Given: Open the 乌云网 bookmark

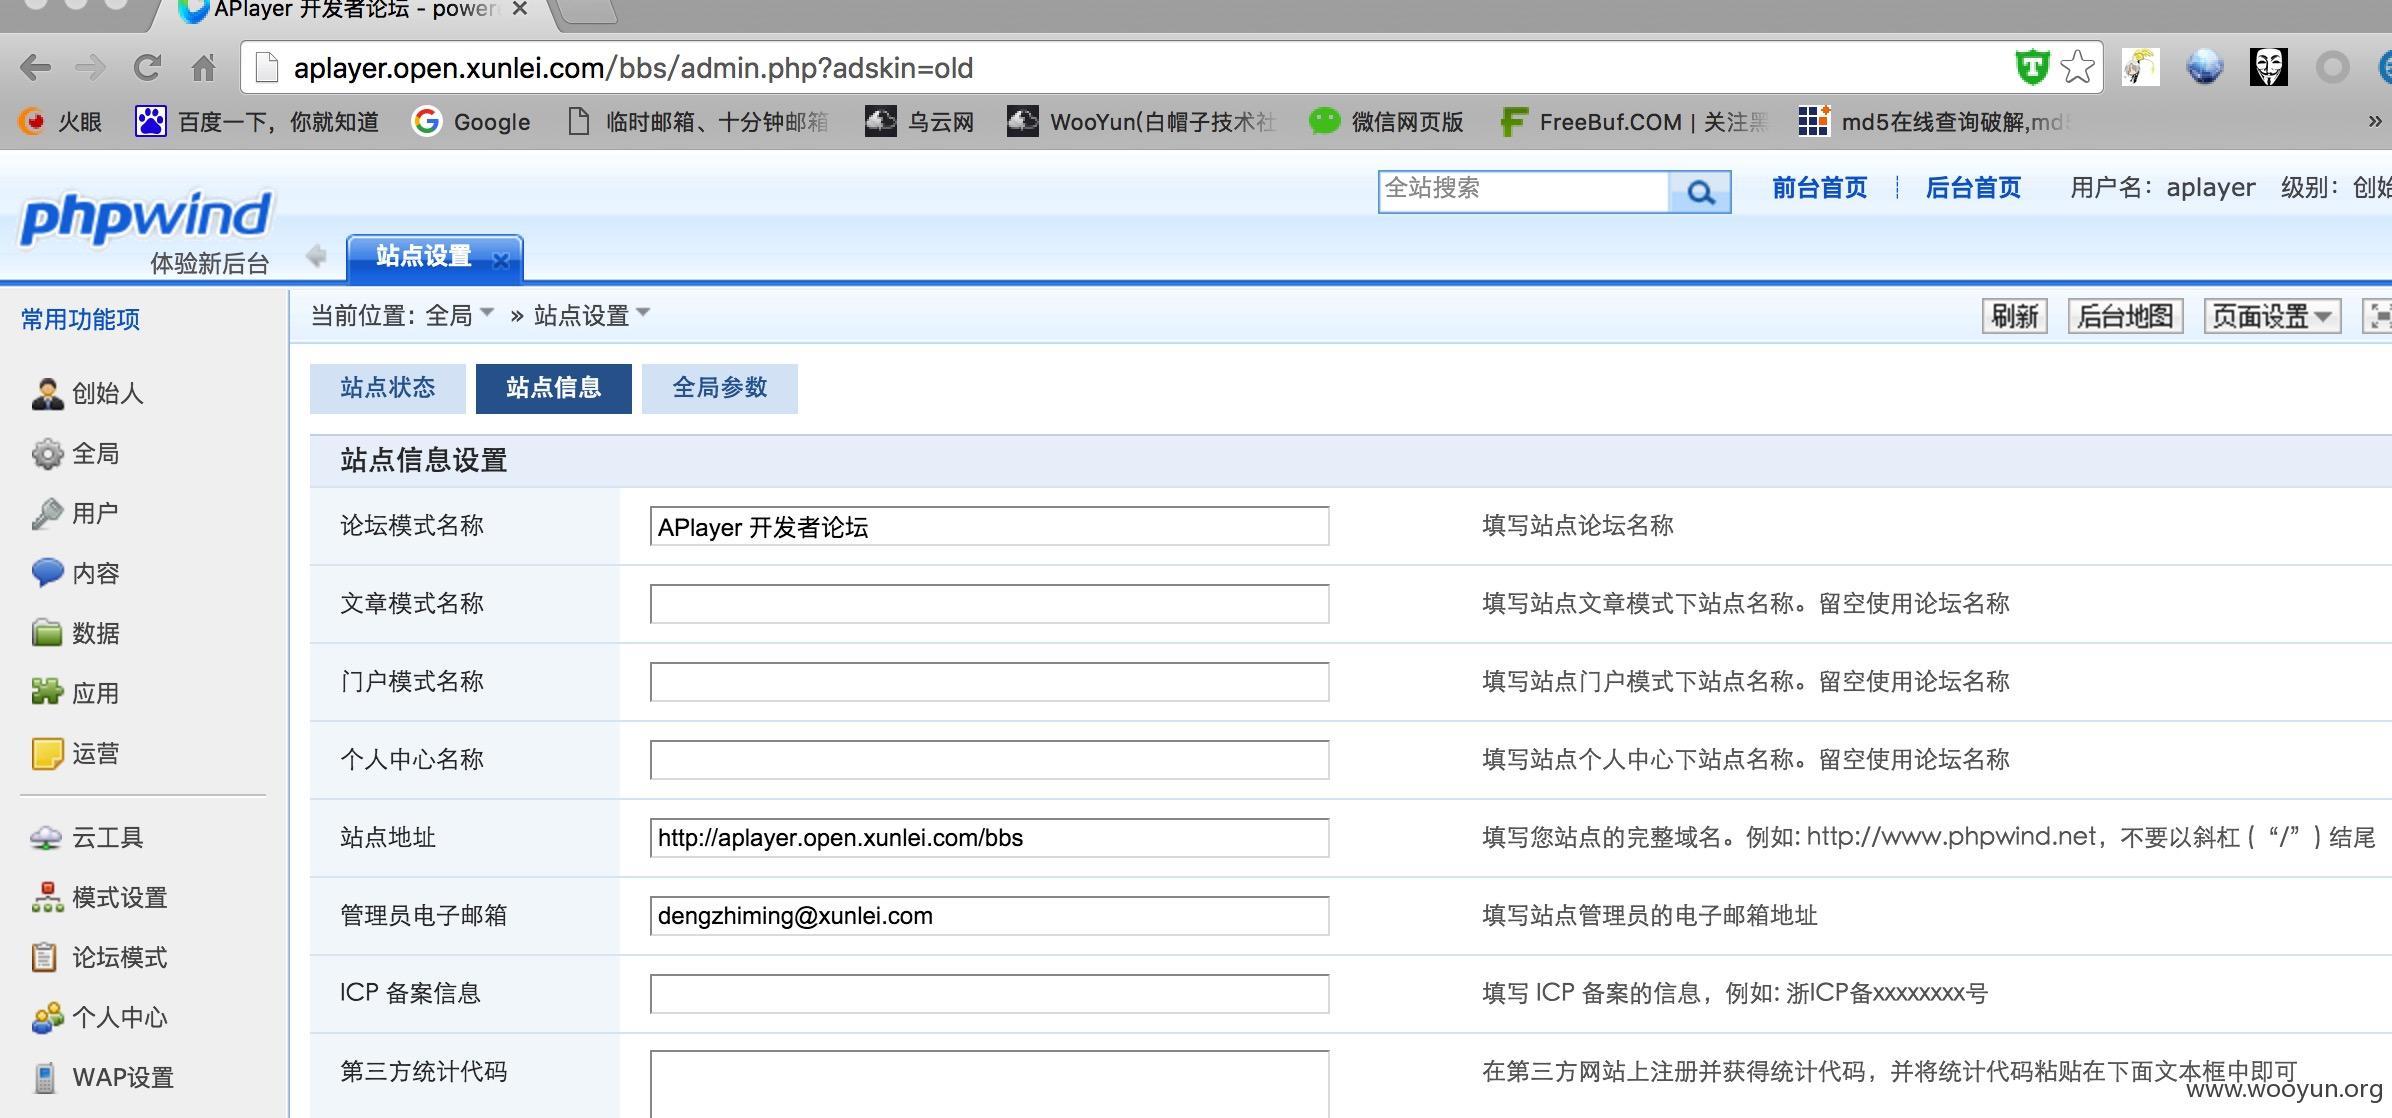Looking at the screenshot, I should pos(919,122).
